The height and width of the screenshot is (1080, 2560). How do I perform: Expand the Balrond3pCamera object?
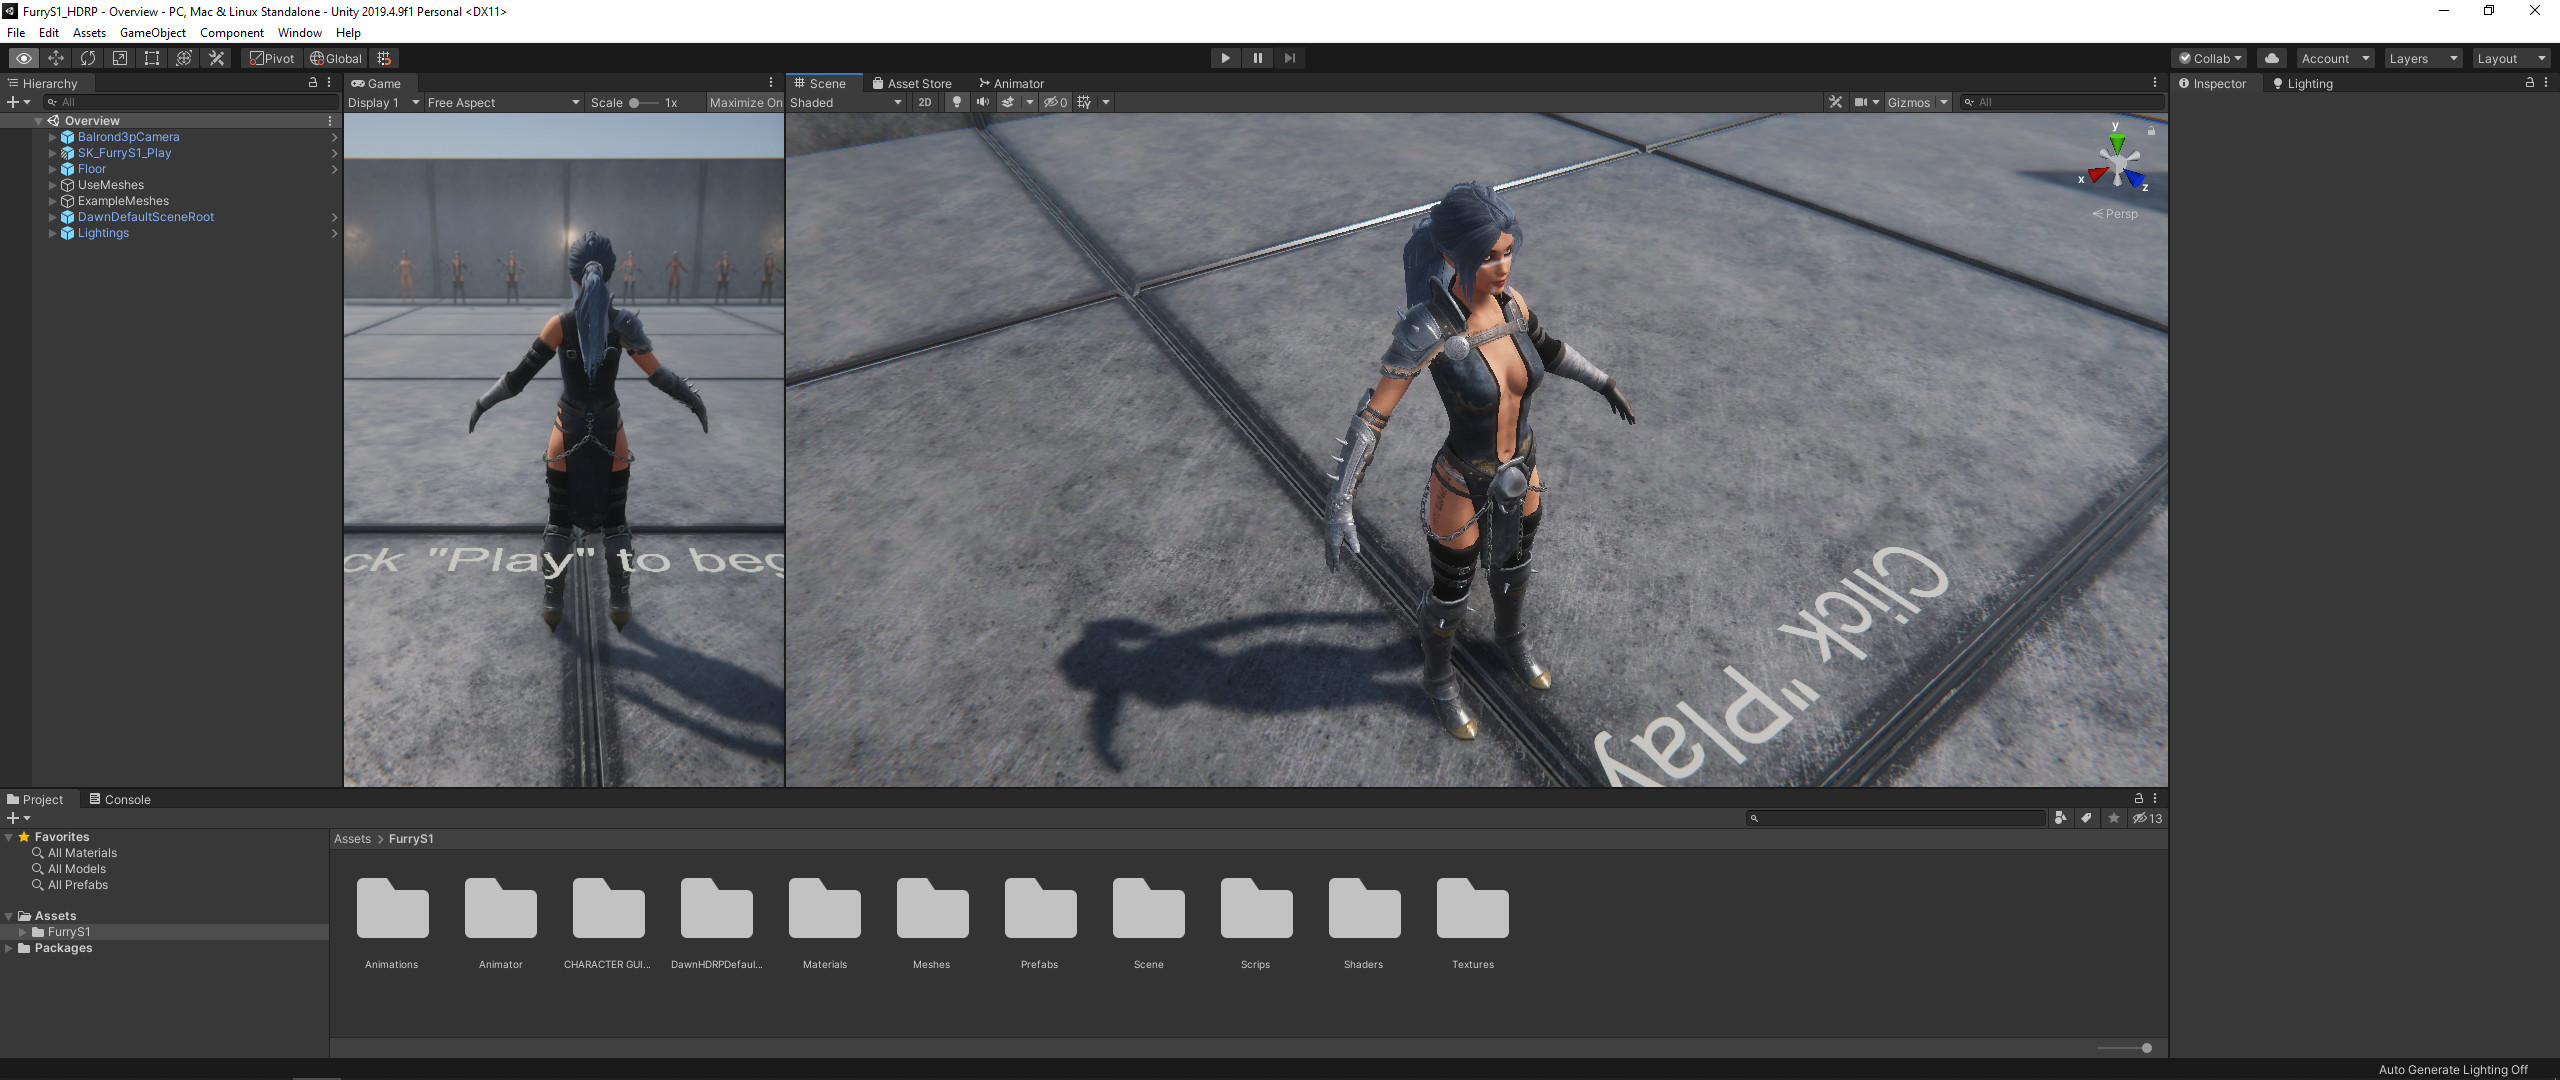(x=52, y=137)
